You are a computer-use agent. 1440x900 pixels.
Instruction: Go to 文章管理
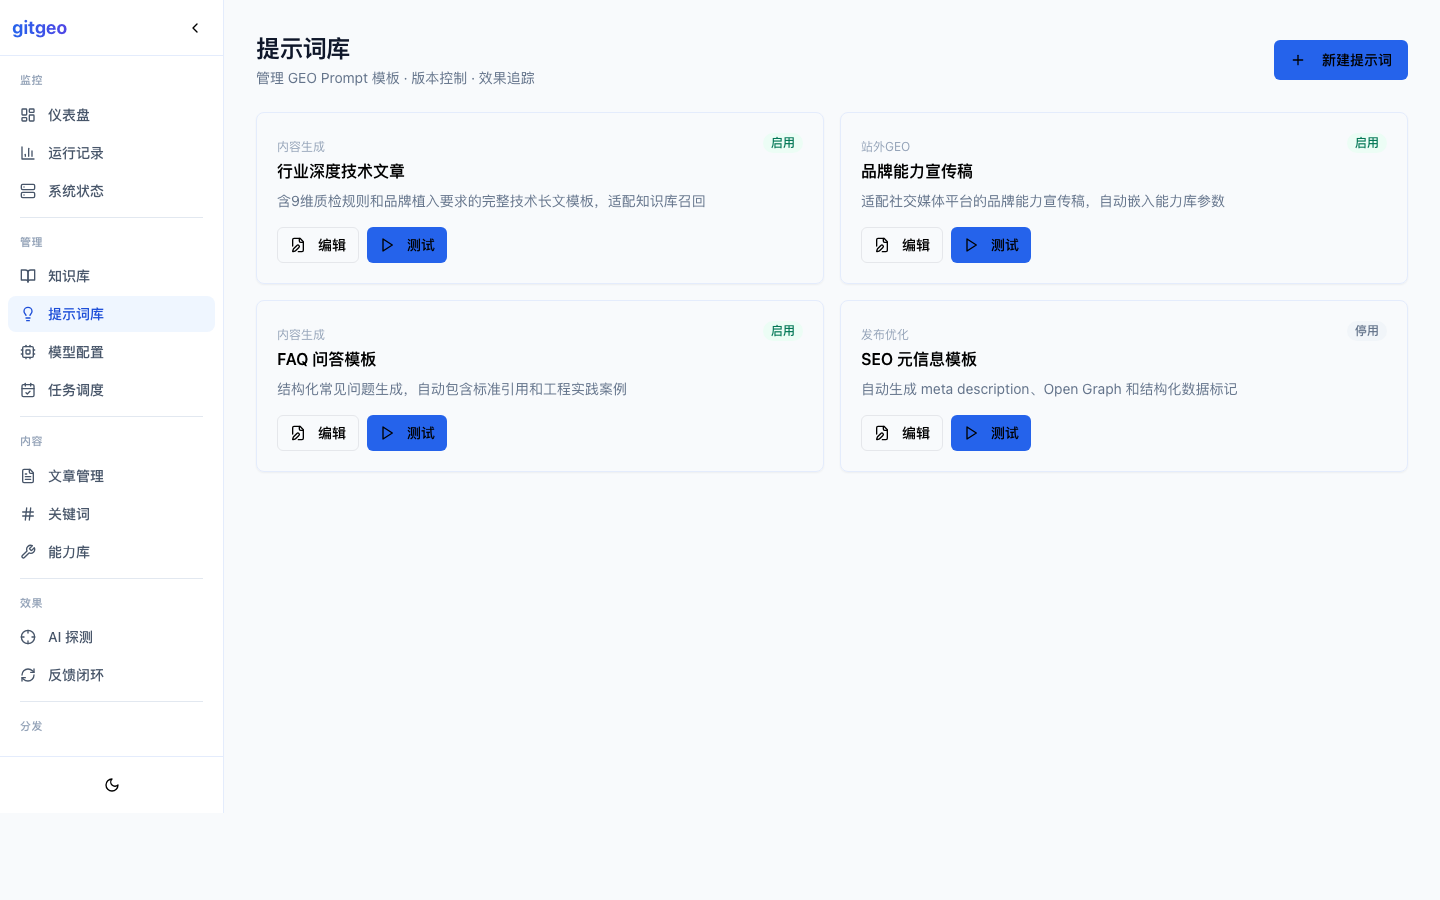click(x=111, y=476)
